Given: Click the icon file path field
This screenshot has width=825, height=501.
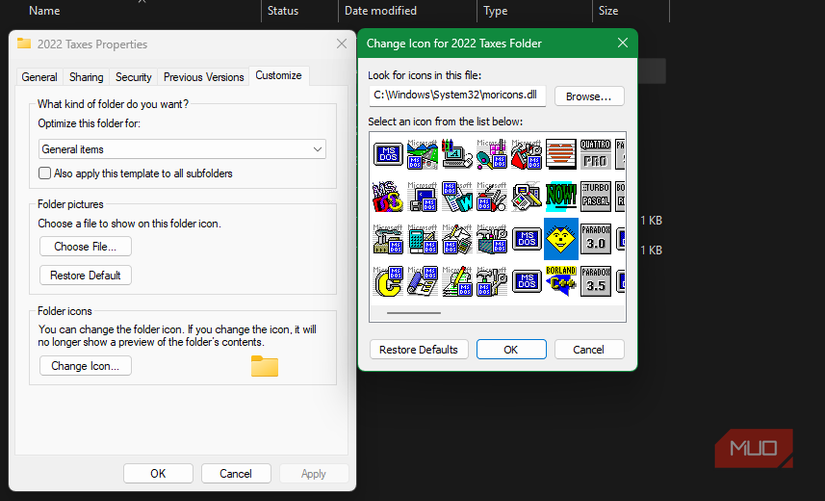Looking at the screenshot, I should (x=457, y=96).
